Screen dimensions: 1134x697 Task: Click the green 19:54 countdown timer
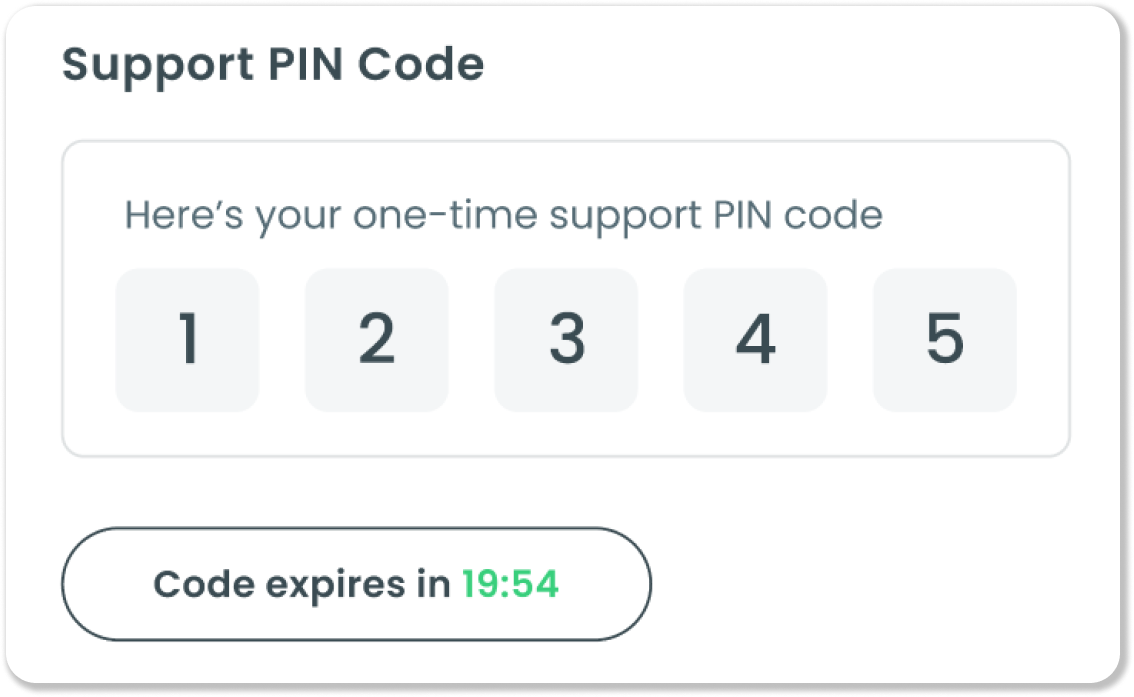[510, 585]
